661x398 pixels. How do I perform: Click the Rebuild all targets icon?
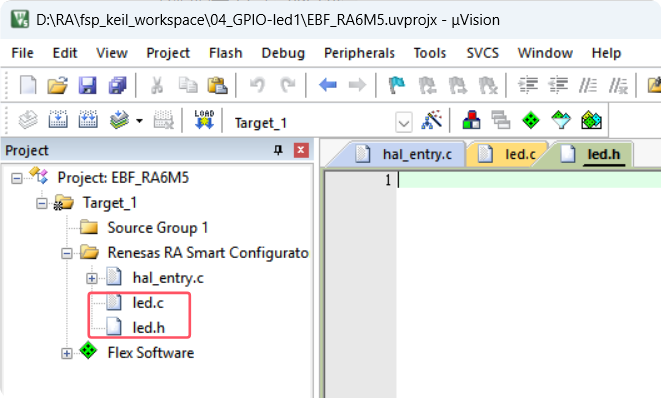[88, 120]
